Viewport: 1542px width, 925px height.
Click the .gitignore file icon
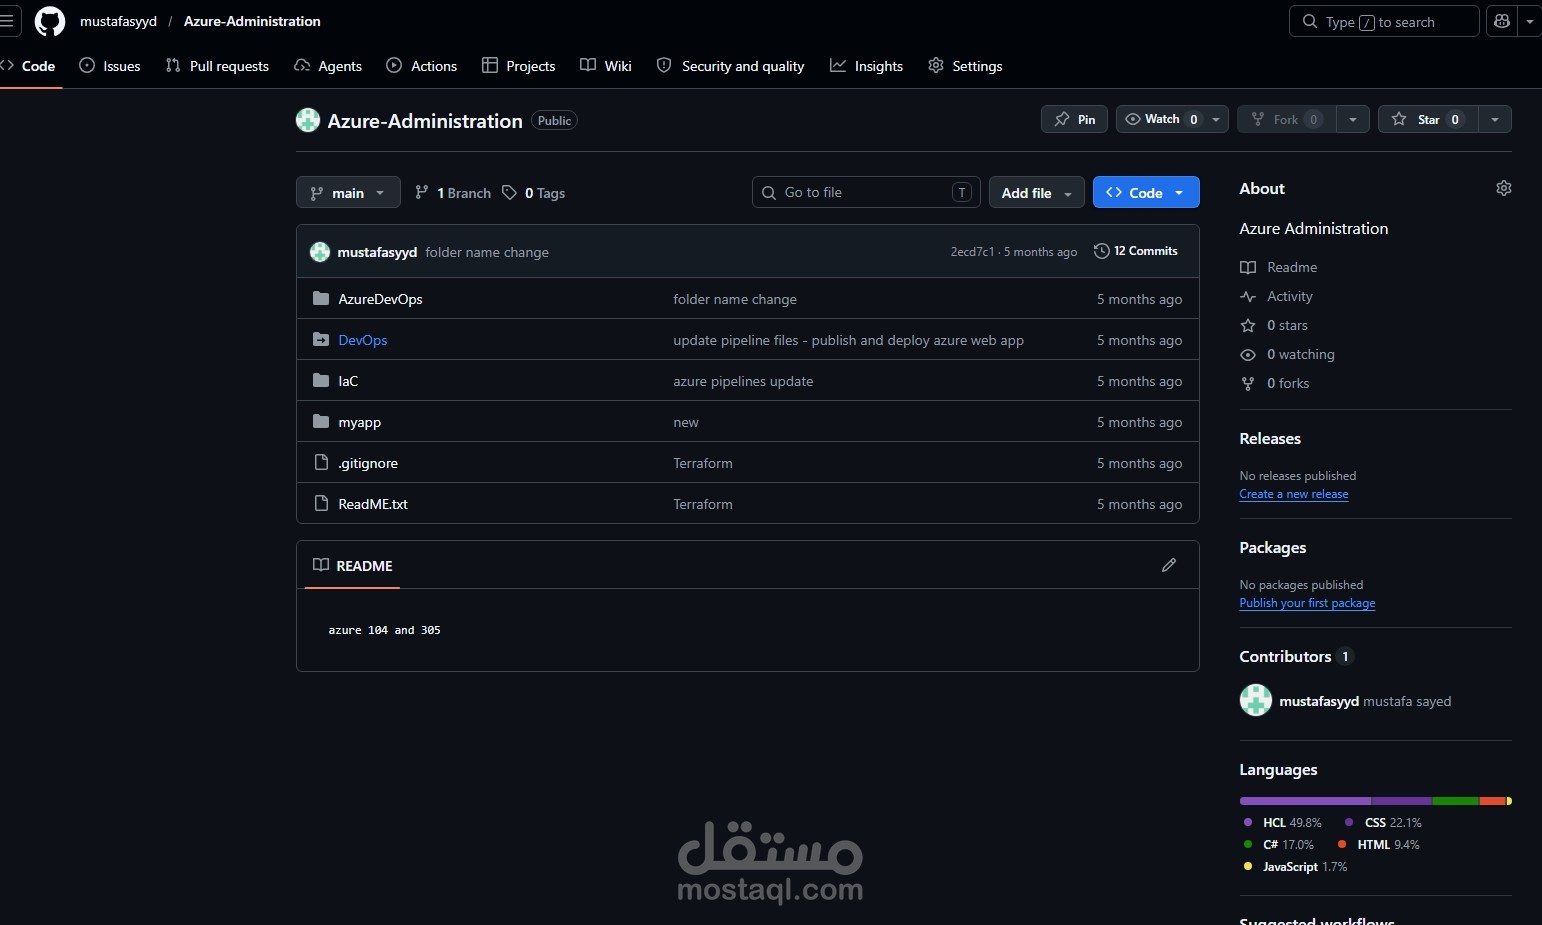pyautogui.click(x=321, y=462)
